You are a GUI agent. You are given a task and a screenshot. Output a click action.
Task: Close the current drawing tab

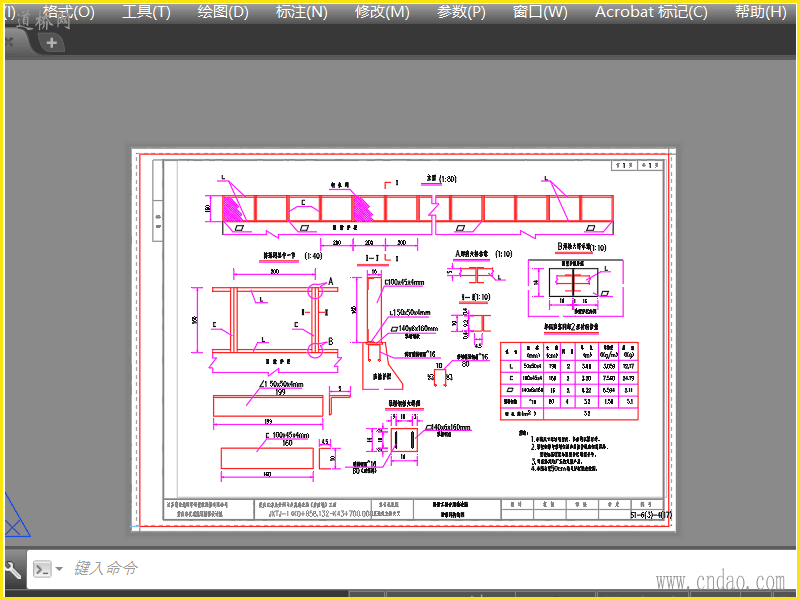(x=10, y=42)
